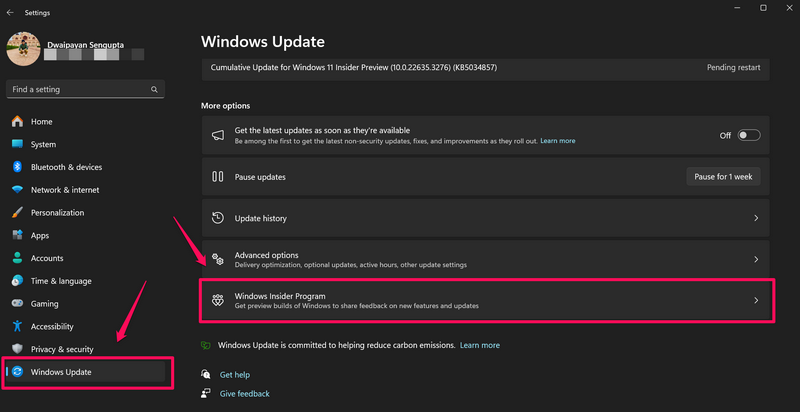Expand Update history chevron

(756, 218)
